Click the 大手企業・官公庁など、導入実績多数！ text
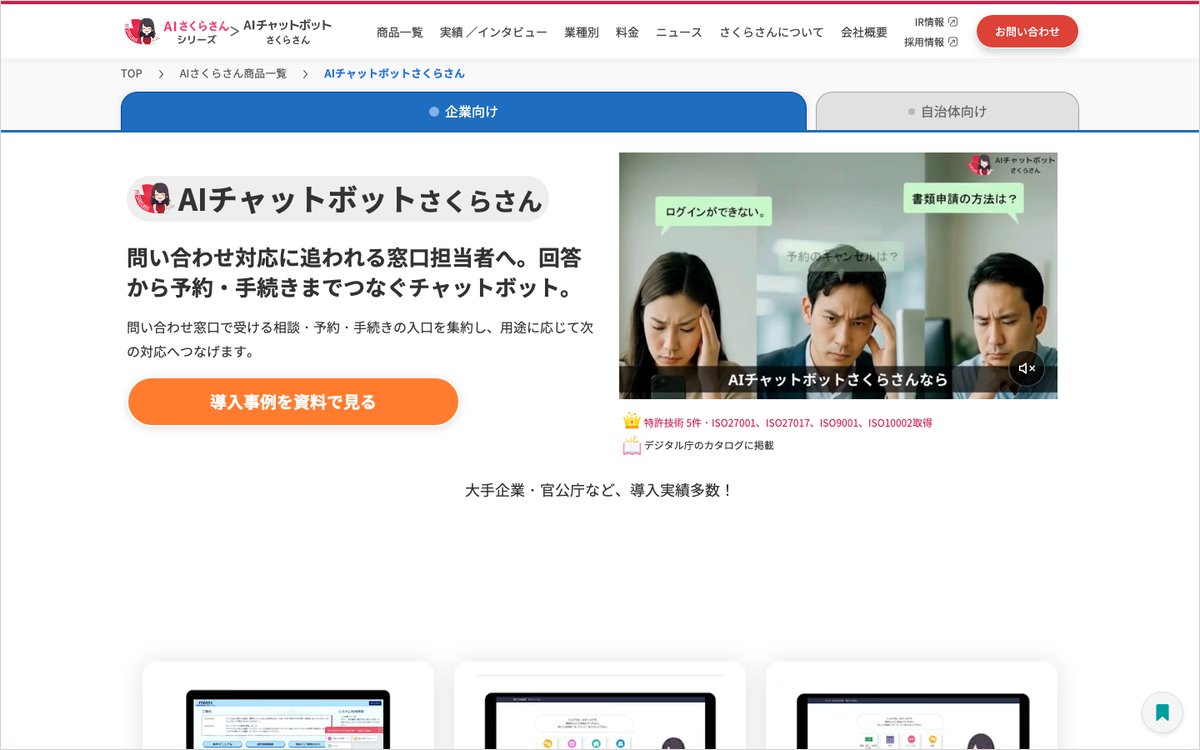 coord(599,490)
